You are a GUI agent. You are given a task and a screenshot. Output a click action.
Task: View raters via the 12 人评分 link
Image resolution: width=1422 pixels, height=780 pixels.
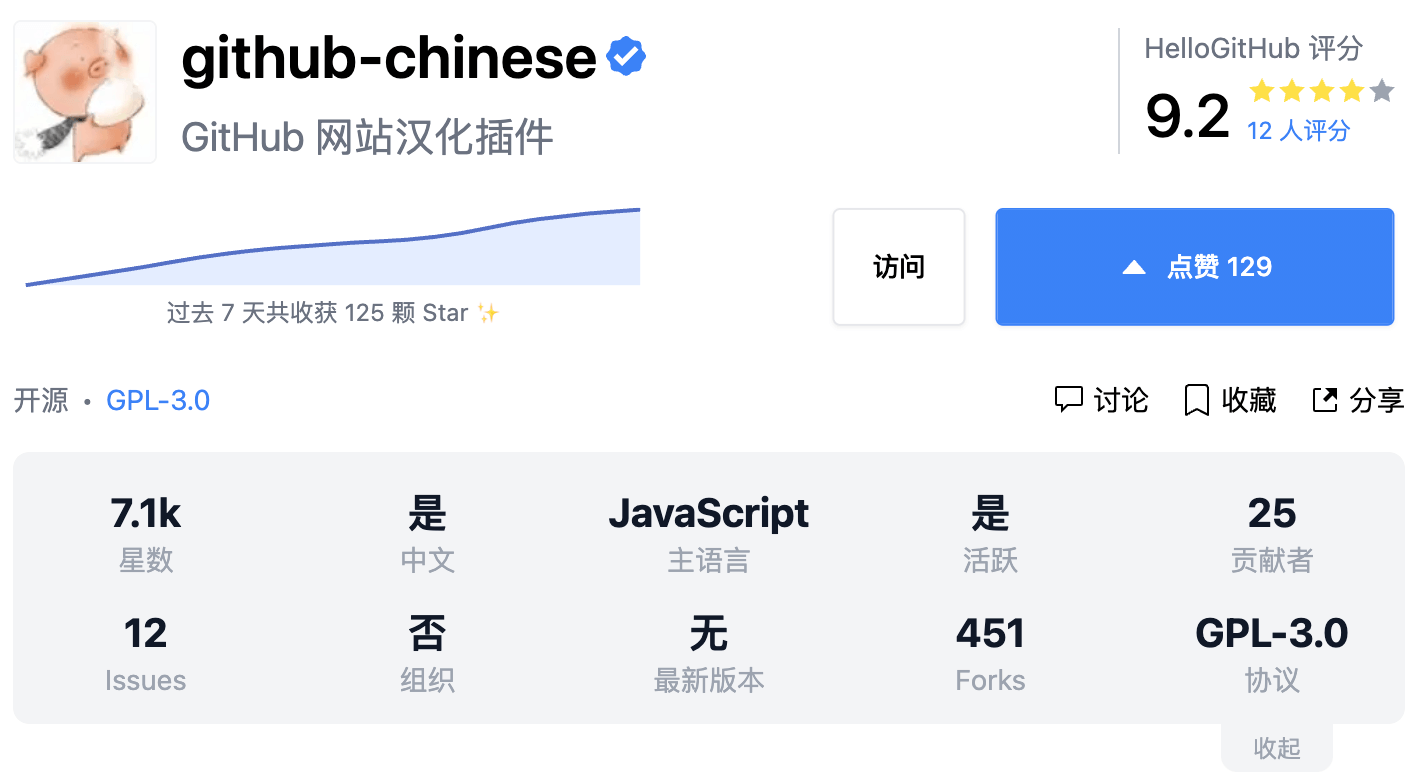pyautogui.click(x=1297, y=130)
